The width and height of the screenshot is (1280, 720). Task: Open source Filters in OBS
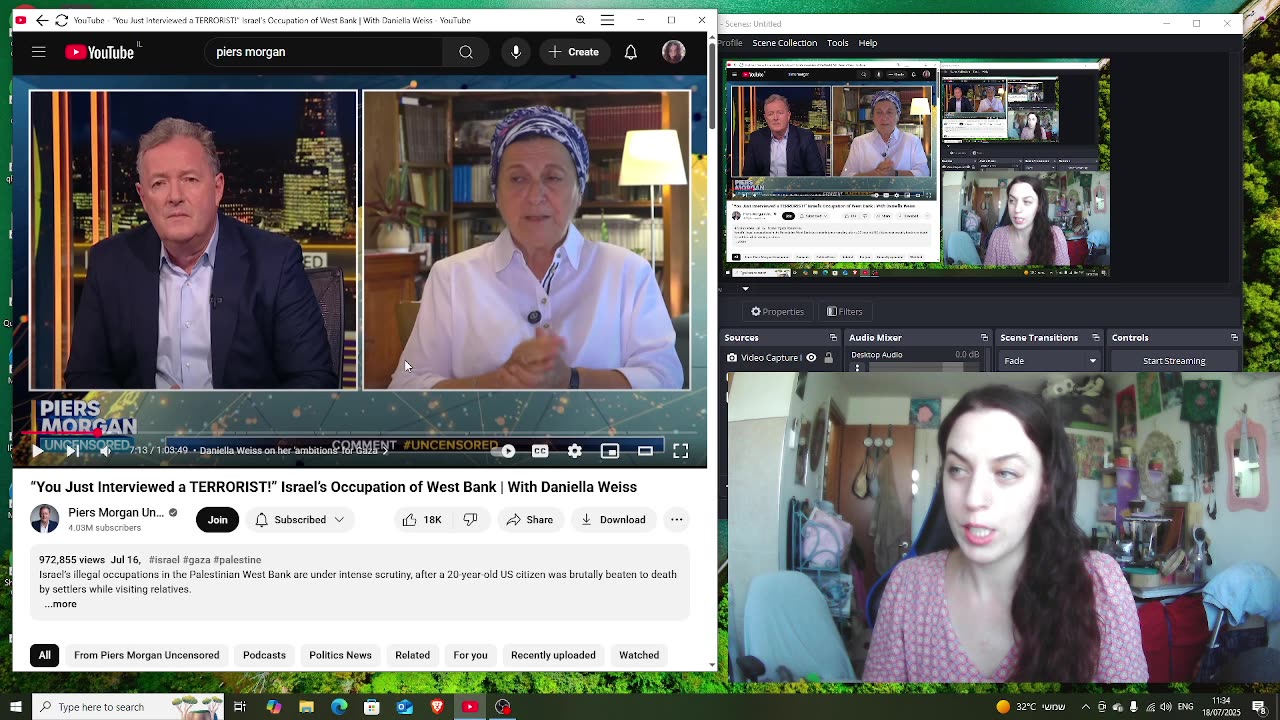point(845,312)
